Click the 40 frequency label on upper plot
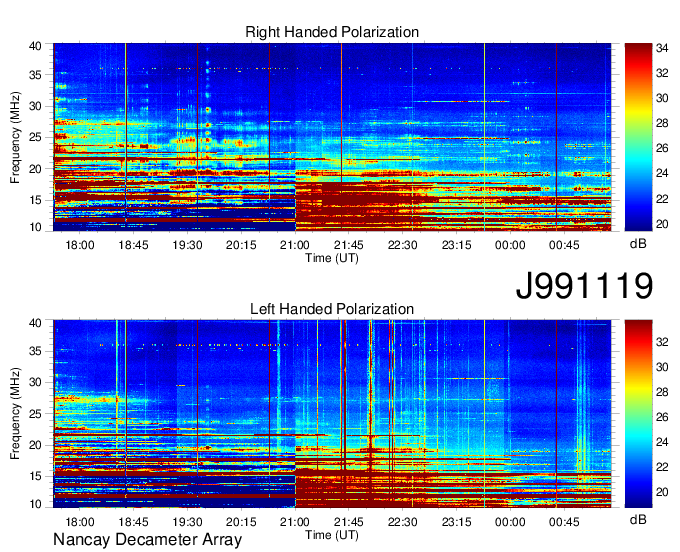The height and width of the screenshot is (552, 680). coord(35,46)
